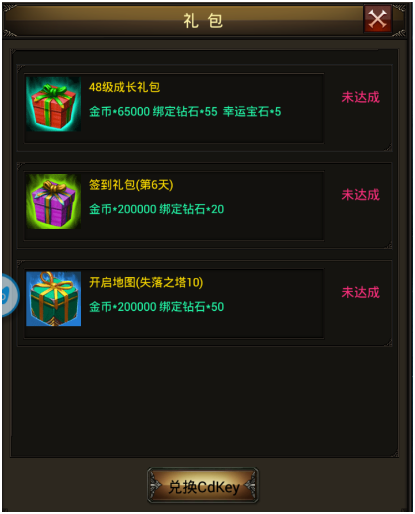The width and height of the screenshot is (415, 514).
Task: Select the 签到礼包(第6天) title
Action: 131,185
